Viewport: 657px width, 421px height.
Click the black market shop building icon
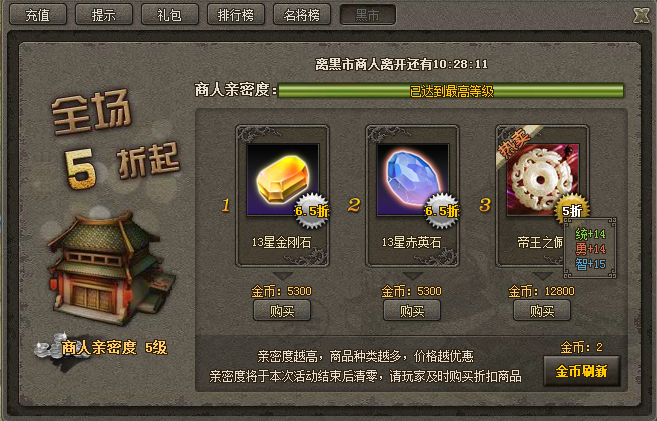[x=111, y=268]
